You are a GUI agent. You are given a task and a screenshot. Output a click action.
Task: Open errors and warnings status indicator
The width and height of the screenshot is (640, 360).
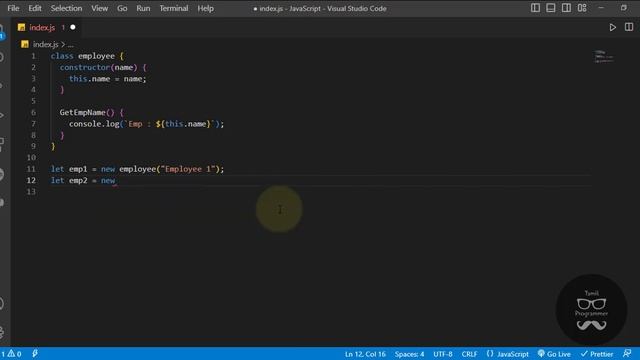tap(11, 353)
